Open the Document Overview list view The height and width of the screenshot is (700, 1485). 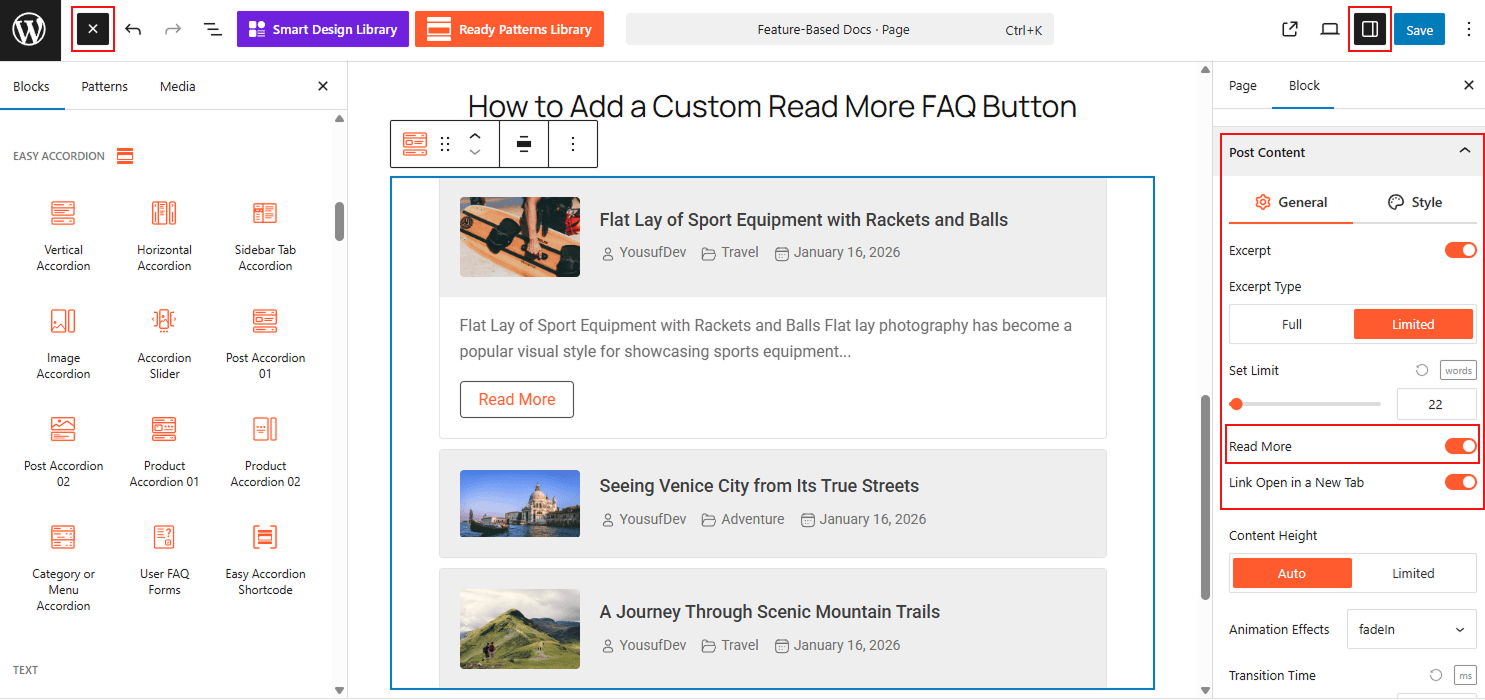click(x=213, y=29)
